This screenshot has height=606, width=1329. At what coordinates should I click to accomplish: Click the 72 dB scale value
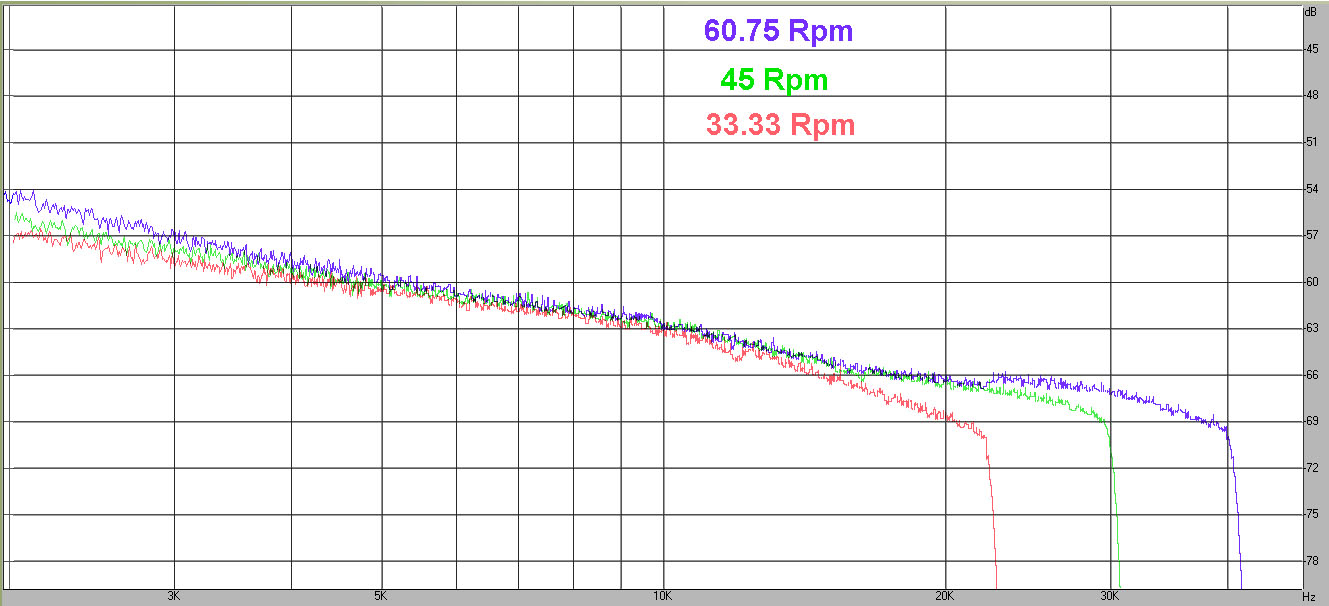tap(1310, 468)
